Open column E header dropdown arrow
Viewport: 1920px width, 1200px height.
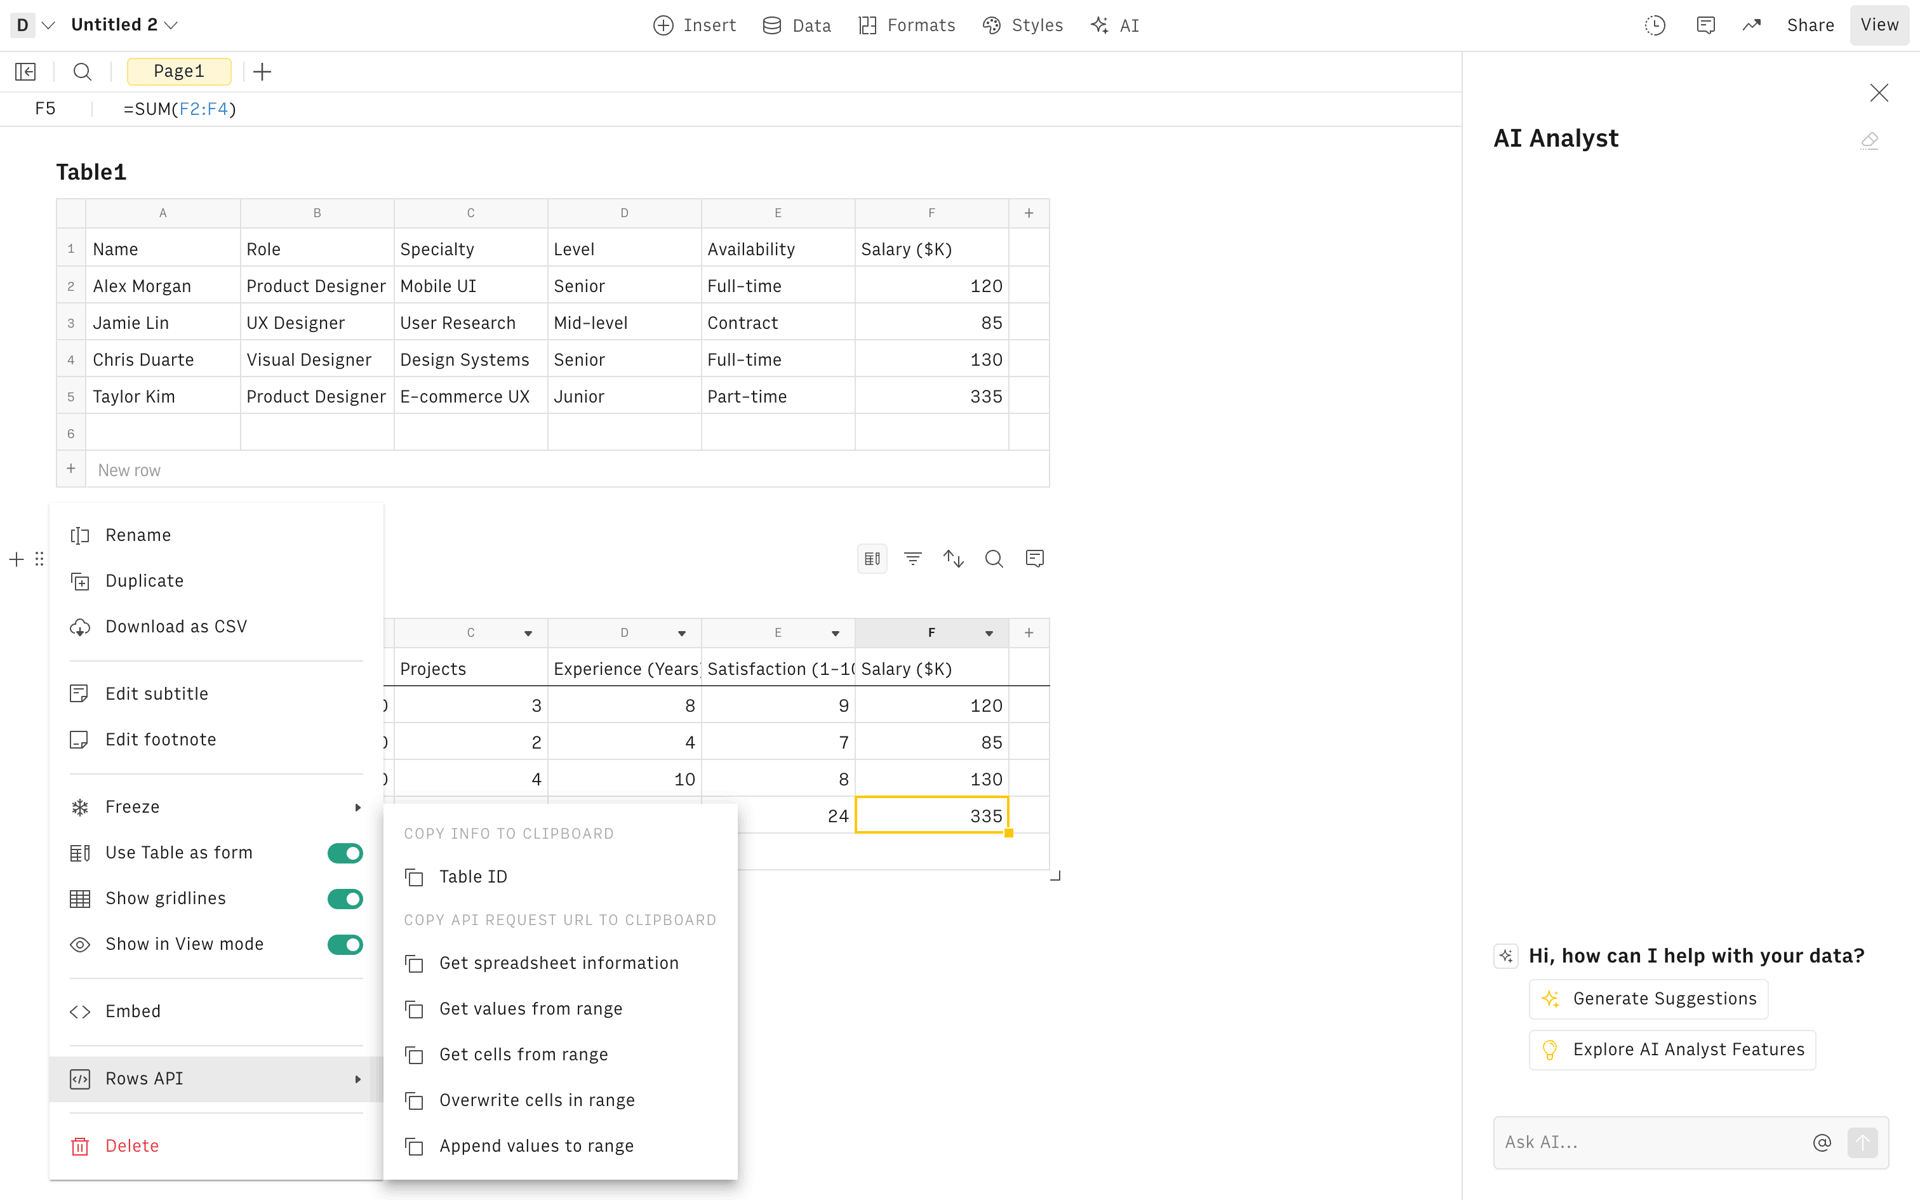coord(835,634)
